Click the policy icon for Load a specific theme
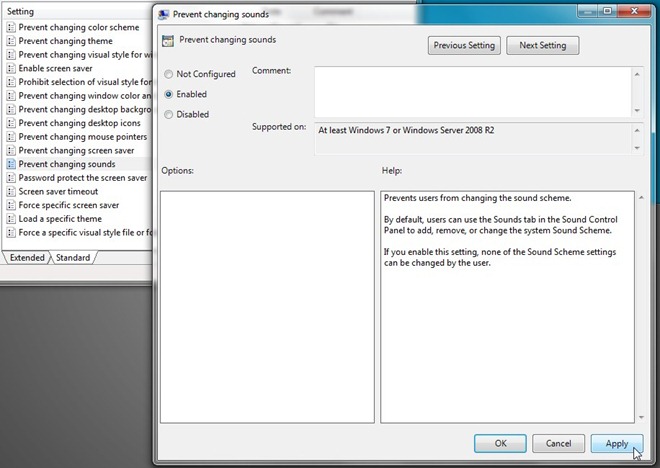660x468 pixels. tap(11, 219)
